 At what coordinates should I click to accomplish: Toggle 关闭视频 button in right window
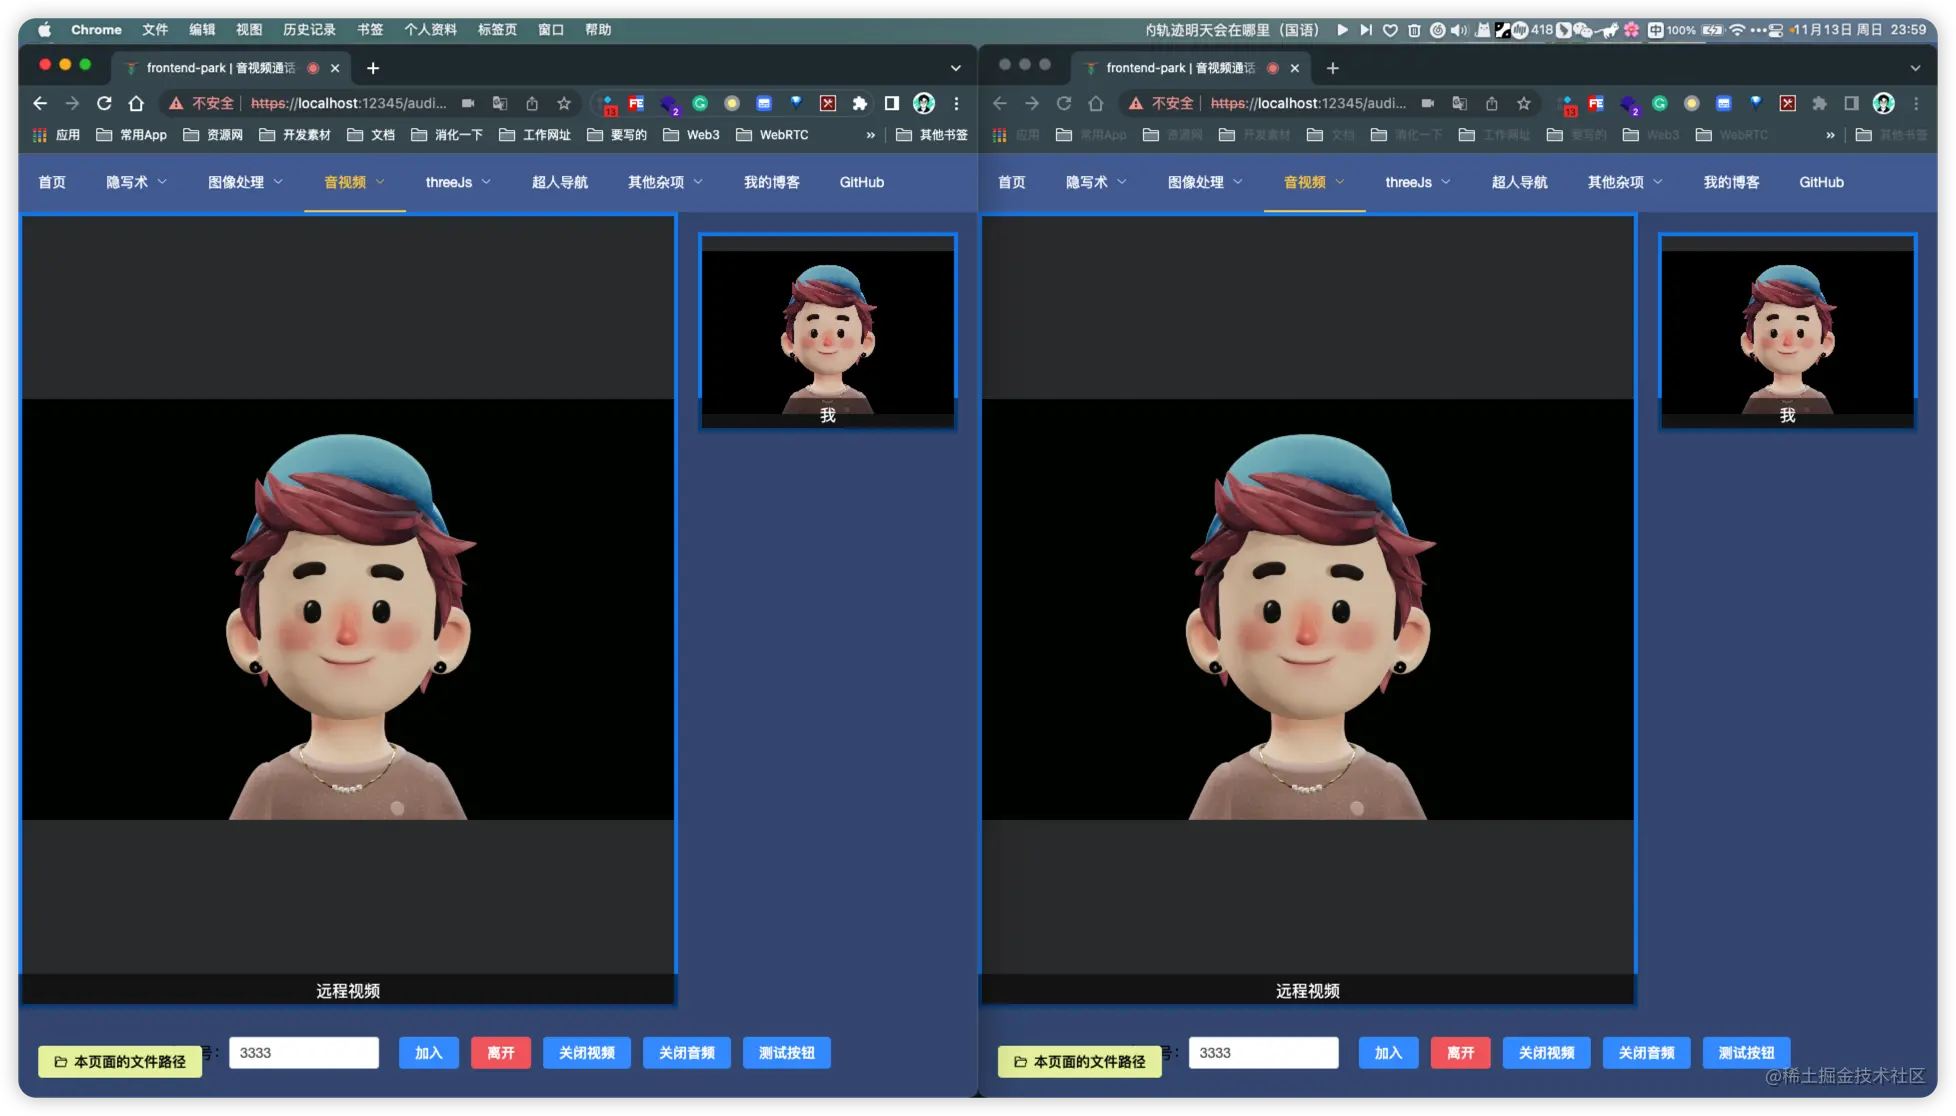click(x=1546, y=1053)
